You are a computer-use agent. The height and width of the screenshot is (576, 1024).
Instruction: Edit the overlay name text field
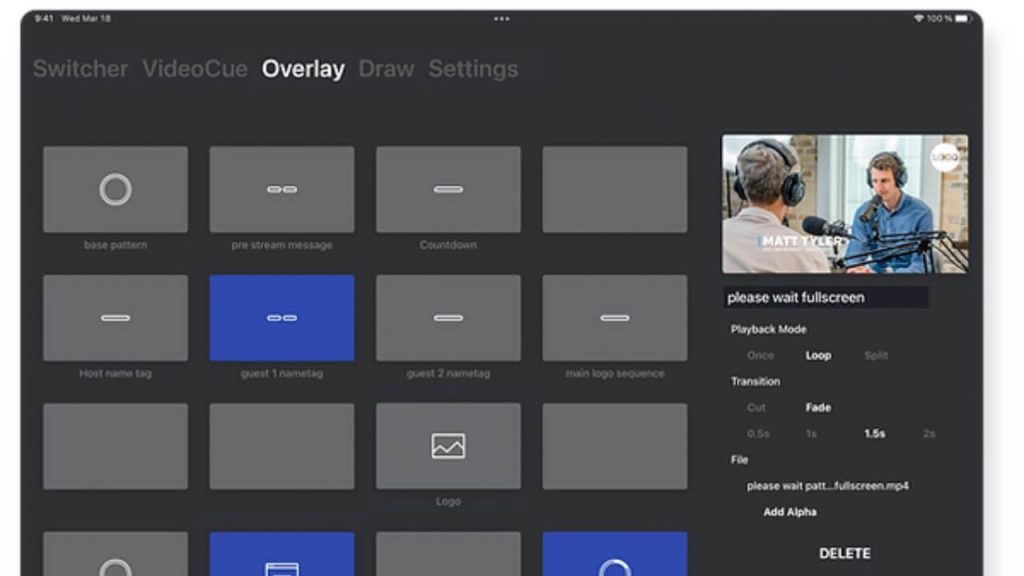pos(825,297)
